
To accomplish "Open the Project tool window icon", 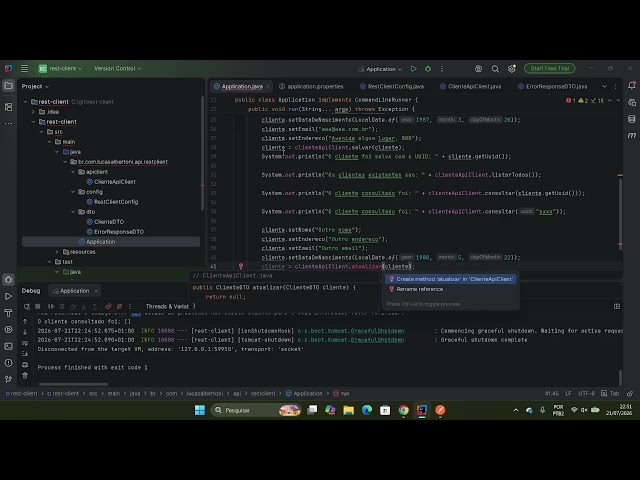I will (x=9, y=86).
